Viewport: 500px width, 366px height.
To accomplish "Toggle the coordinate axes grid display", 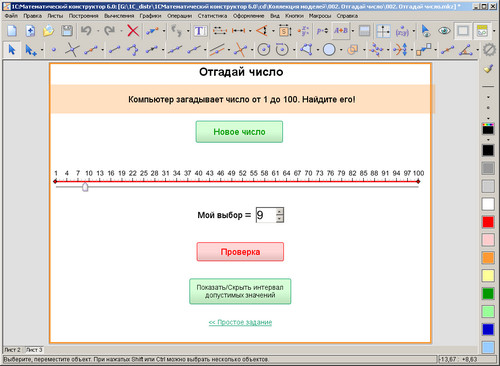I will [x=383, y=31].
